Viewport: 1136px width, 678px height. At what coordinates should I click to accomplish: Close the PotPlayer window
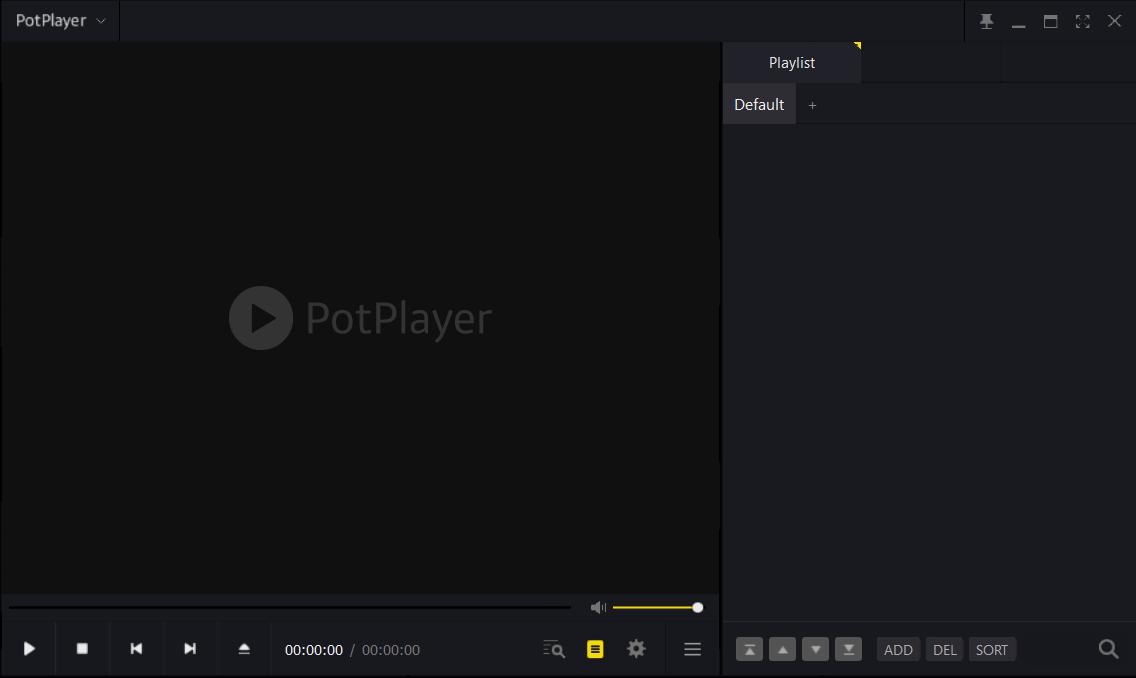(1114, 21)
